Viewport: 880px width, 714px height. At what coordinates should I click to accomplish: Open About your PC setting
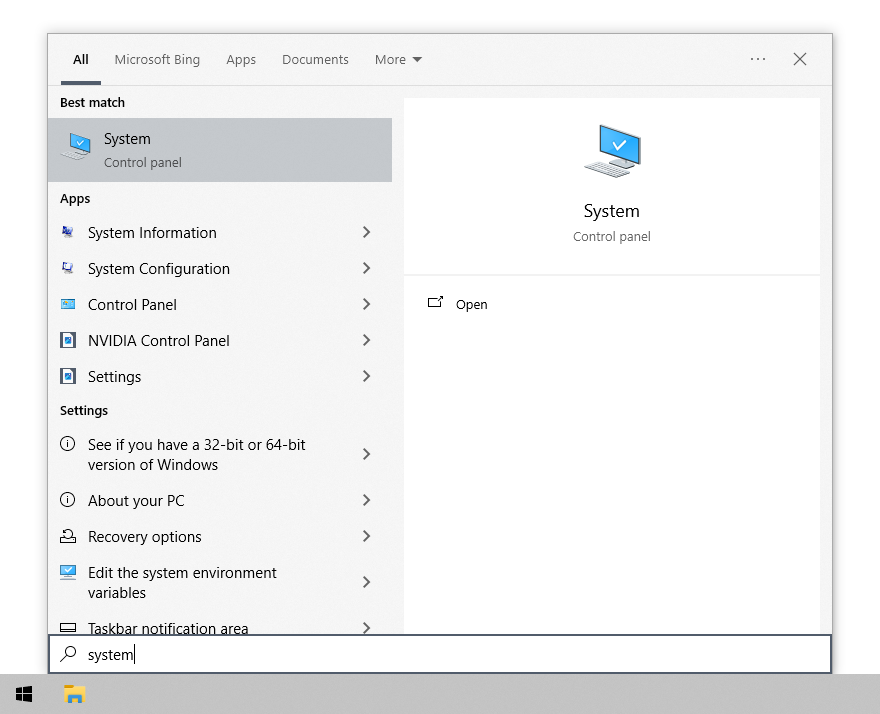pyautogui.click(x=136, y=500)
